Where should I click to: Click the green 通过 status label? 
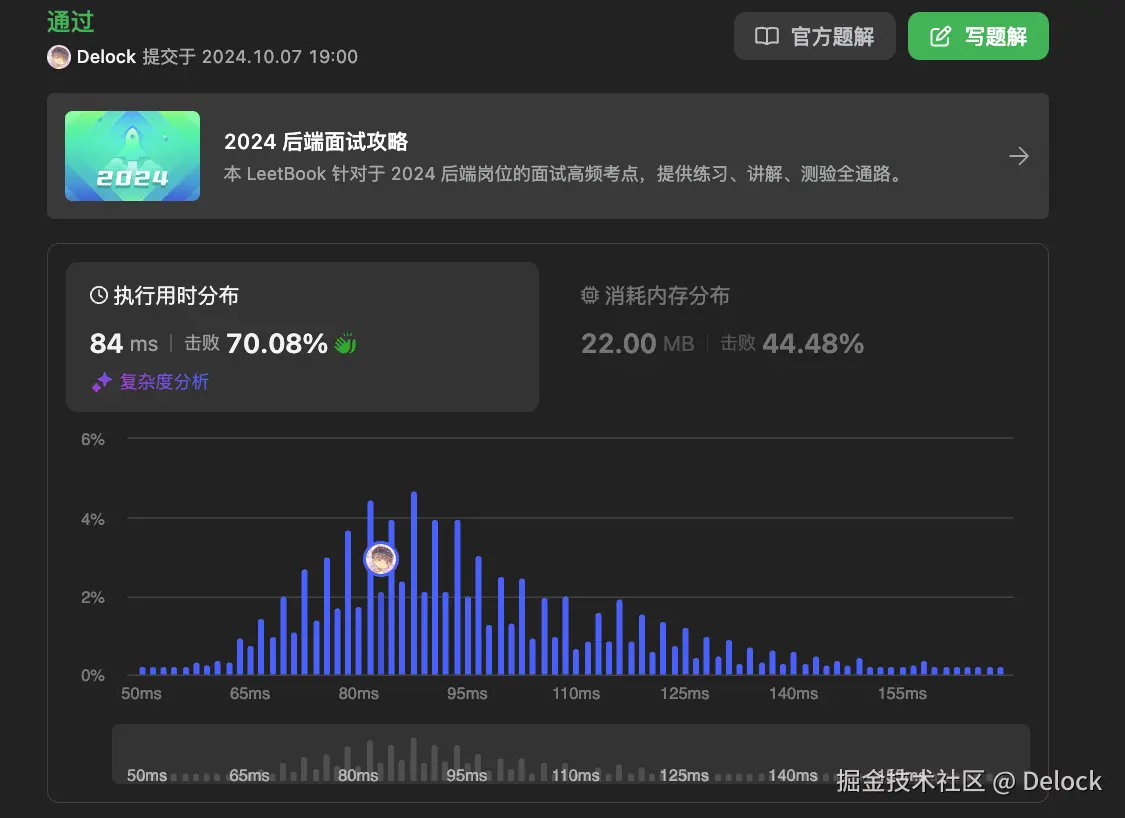(69, 20)
